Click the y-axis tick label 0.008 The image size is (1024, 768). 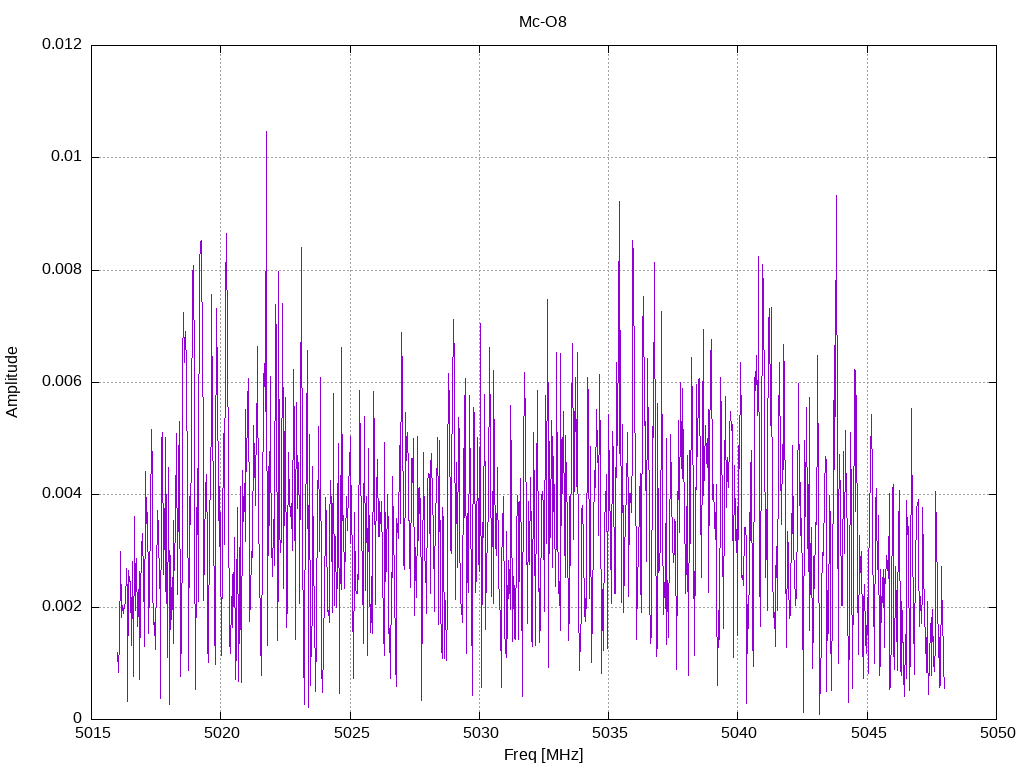(62, 270)
